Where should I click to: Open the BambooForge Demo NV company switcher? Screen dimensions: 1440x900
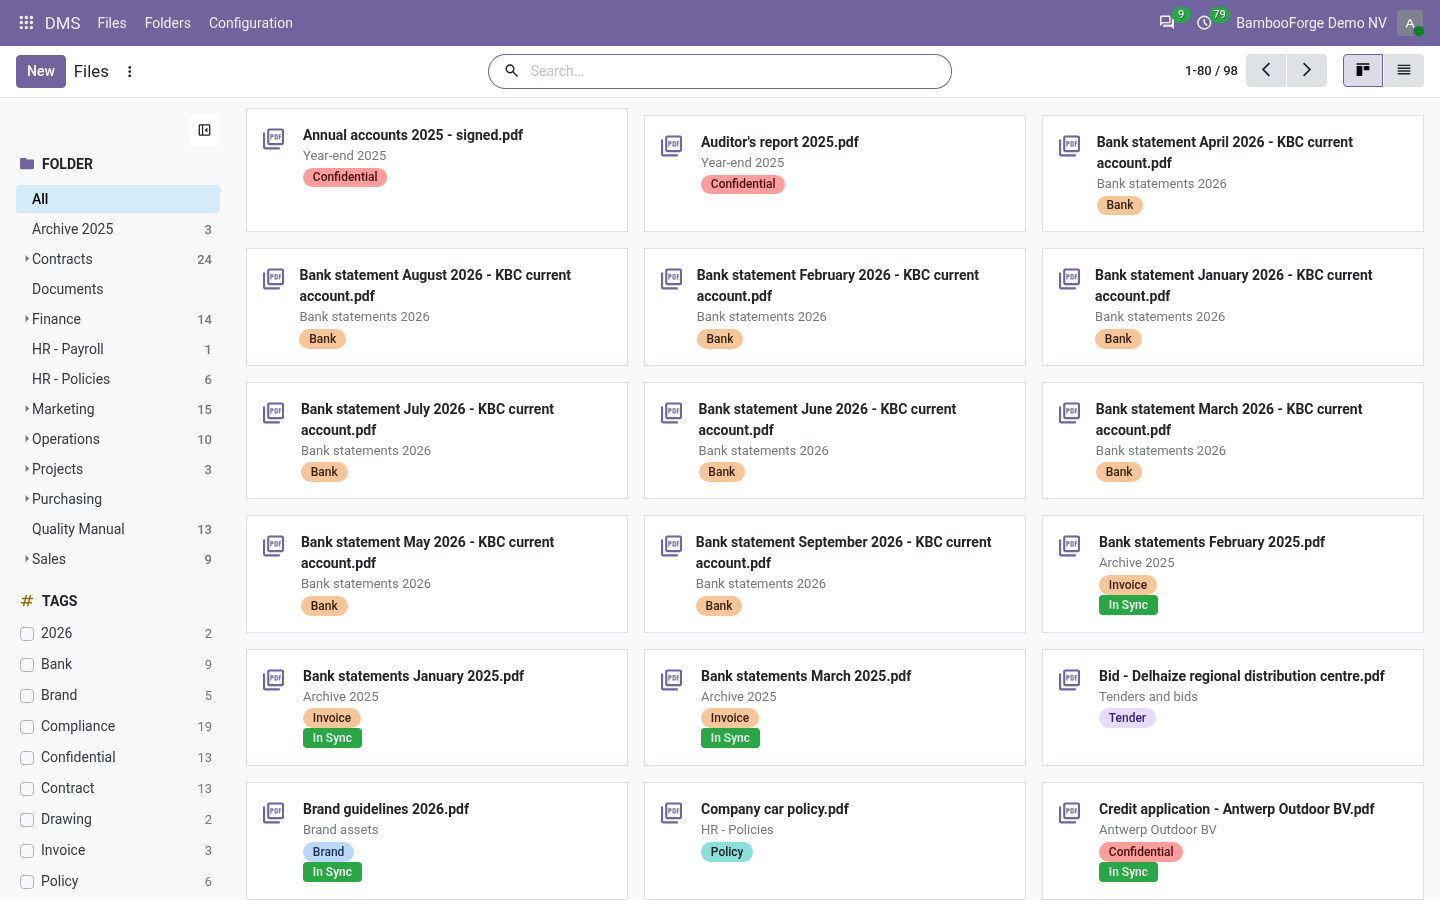point(1311,23)
